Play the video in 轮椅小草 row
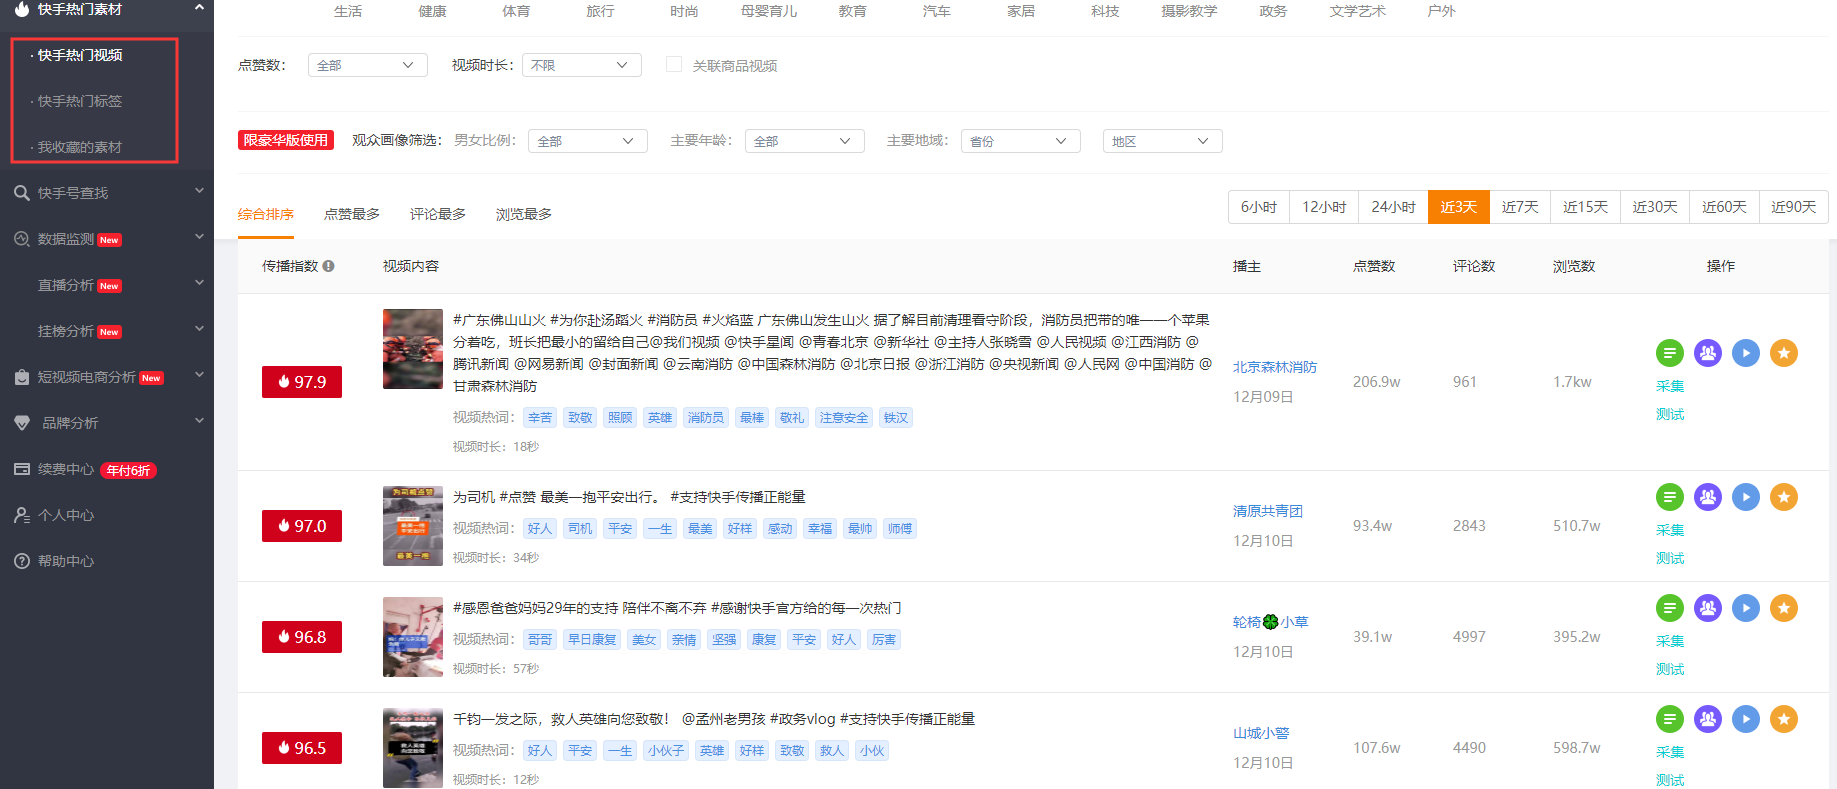Viewport: 1837px width, 789px height. [x=1745, y=608]
